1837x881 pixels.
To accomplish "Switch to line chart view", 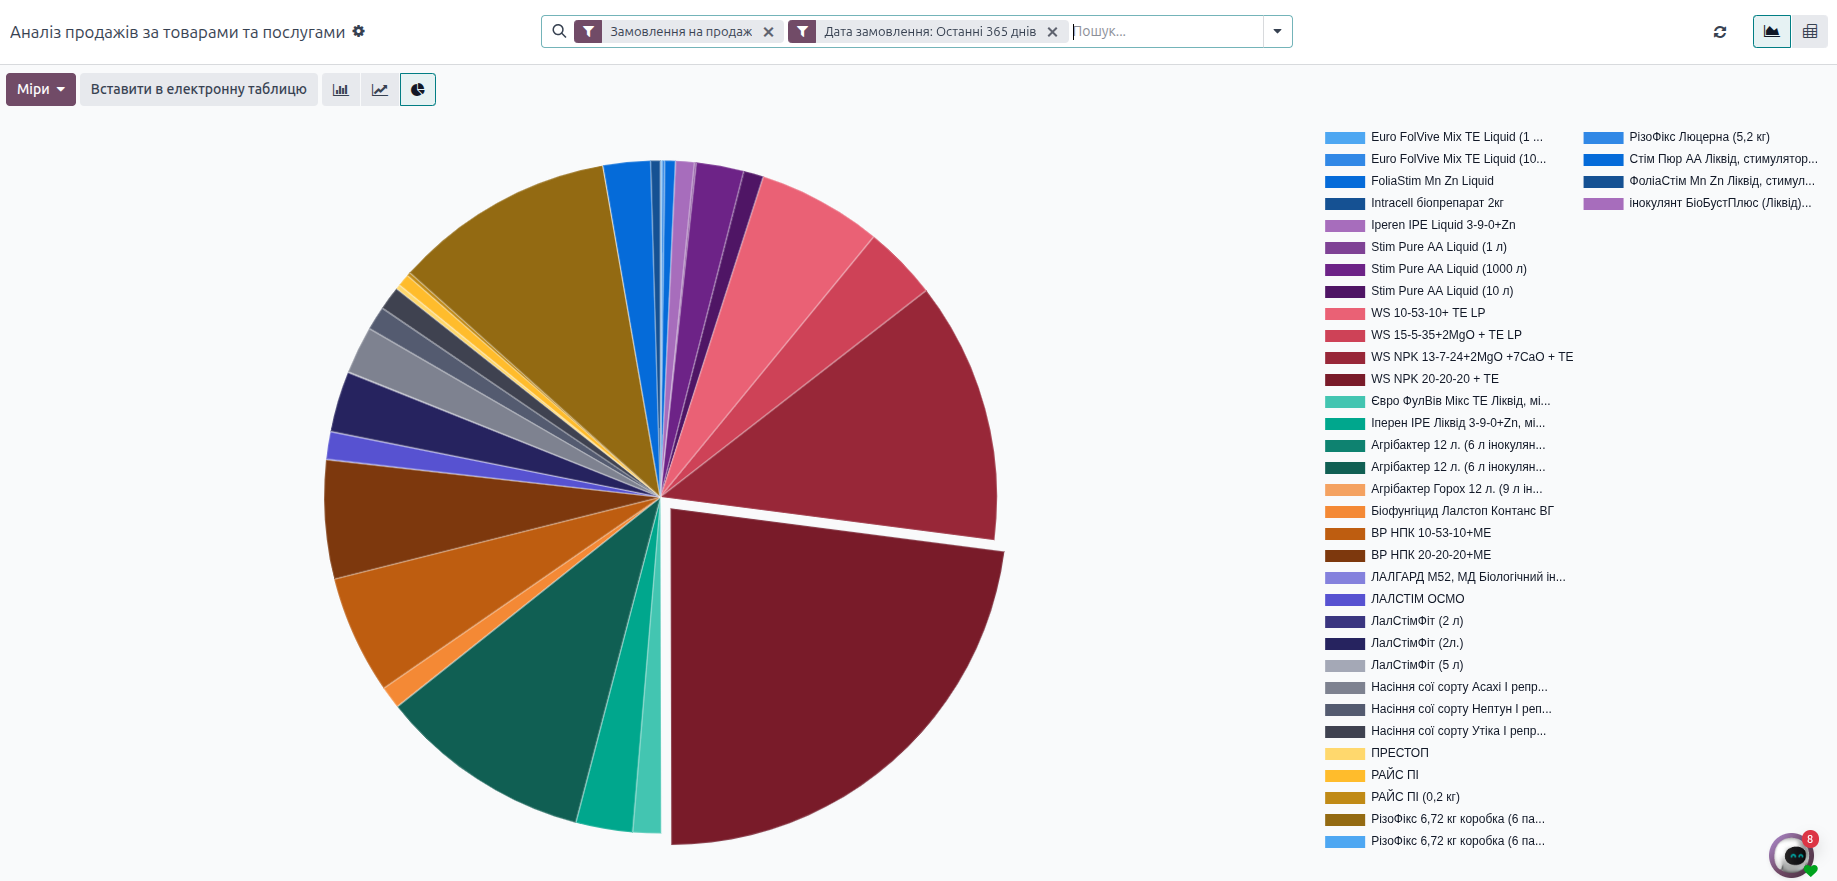I will (380, 90).
